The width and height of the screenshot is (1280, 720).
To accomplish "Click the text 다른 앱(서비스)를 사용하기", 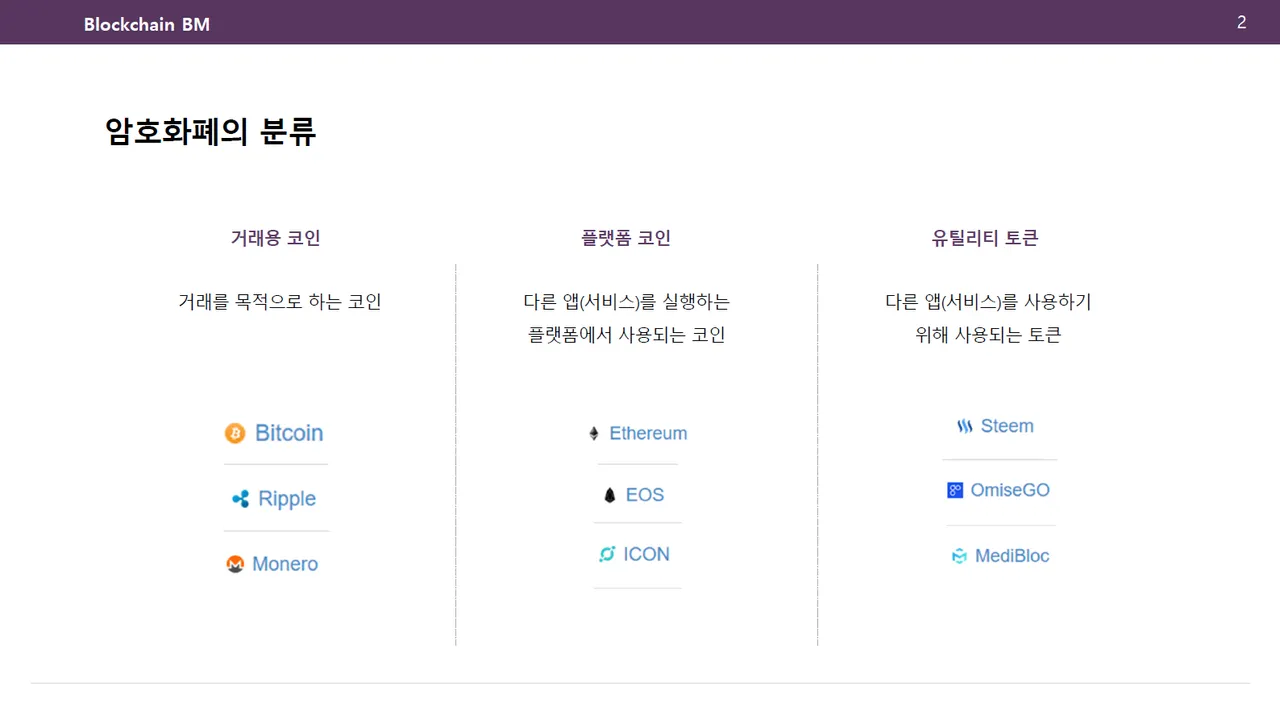I will 988,301.
